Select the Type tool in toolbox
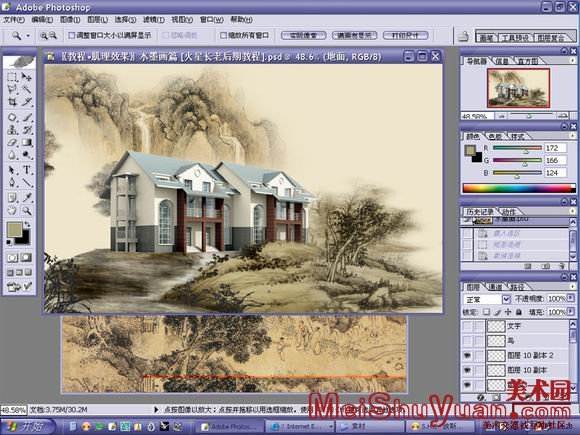 pyautogui.click(x=27, y=170)
